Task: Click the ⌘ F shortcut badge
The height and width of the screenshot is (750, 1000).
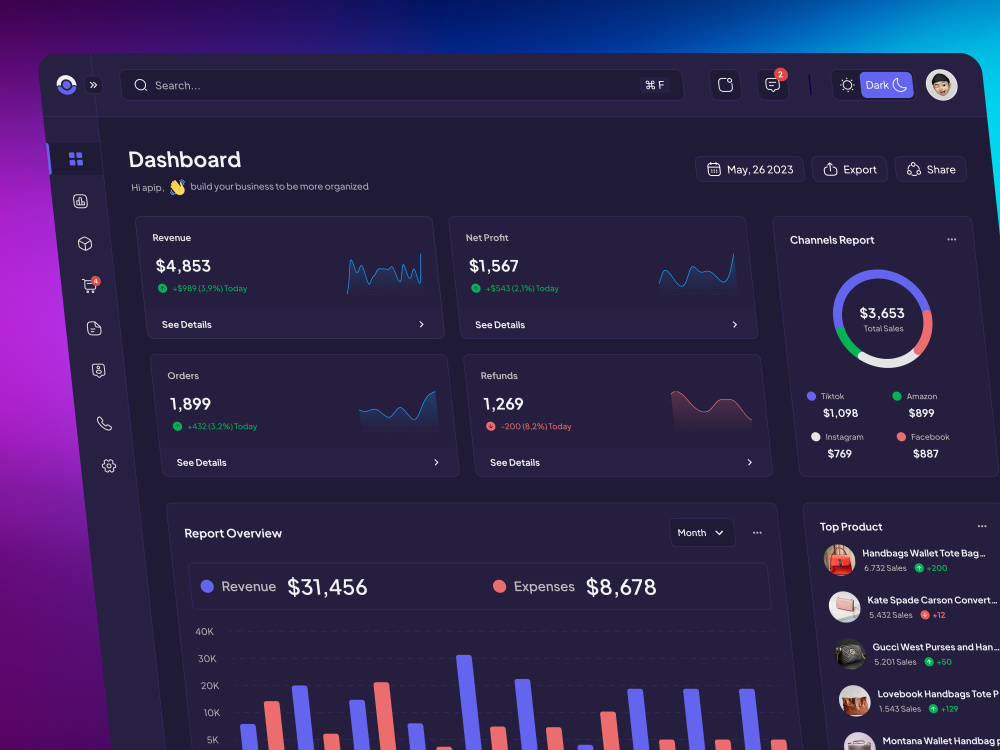Action: pos(654,85)
